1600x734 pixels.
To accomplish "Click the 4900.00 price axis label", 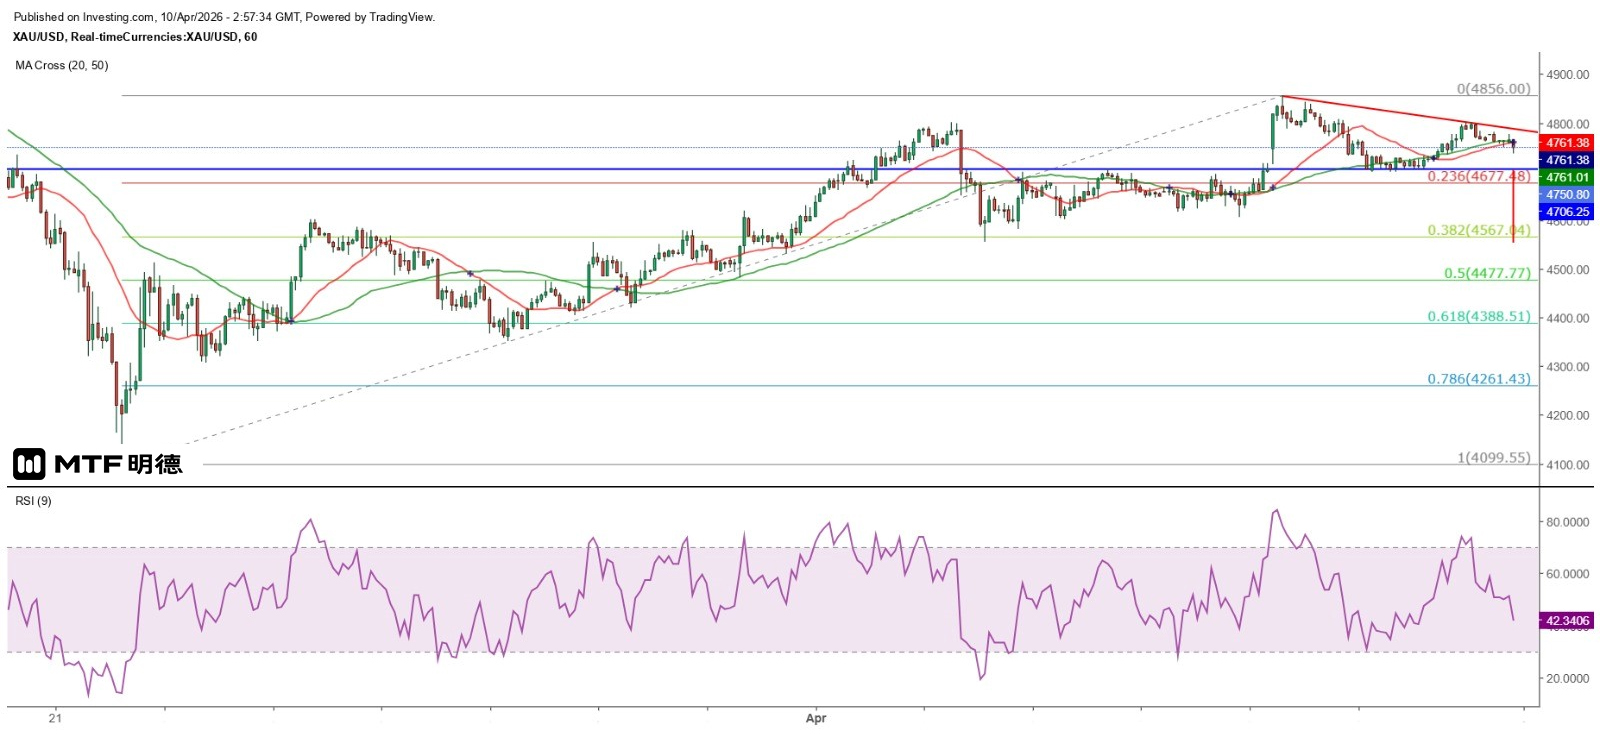I will (1567, 75).
